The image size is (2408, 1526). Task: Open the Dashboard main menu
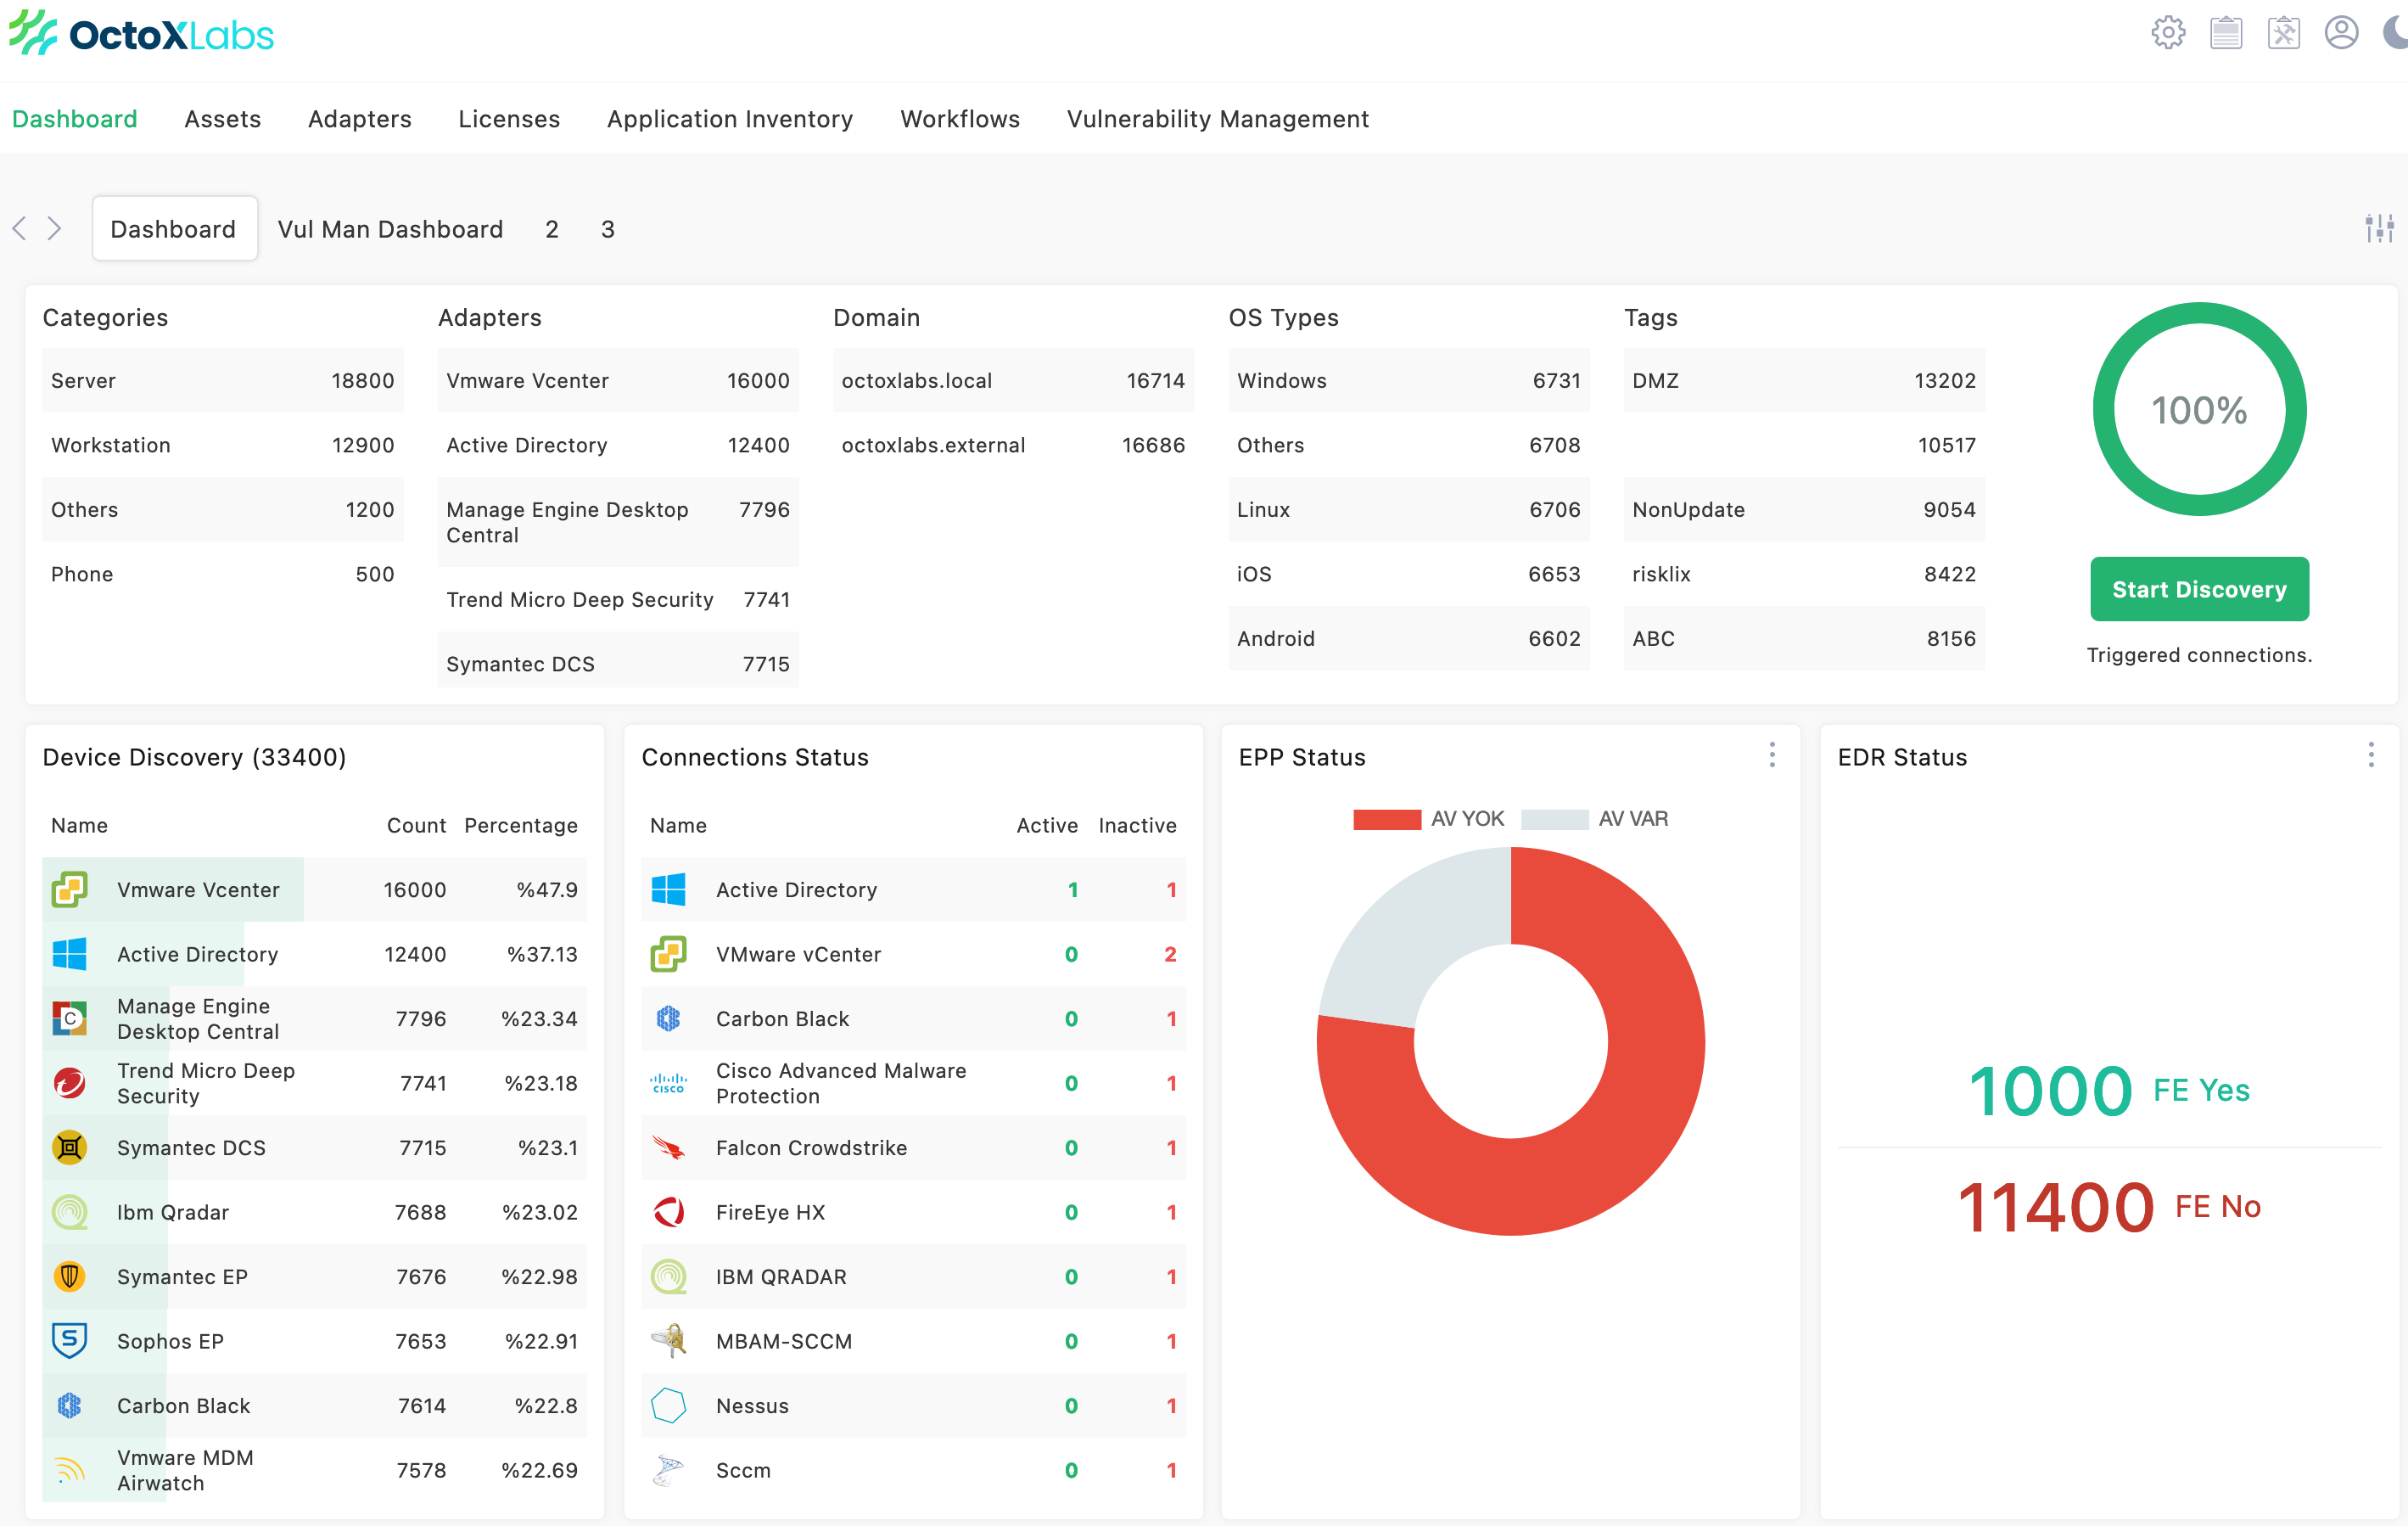(x=75, y=118)
